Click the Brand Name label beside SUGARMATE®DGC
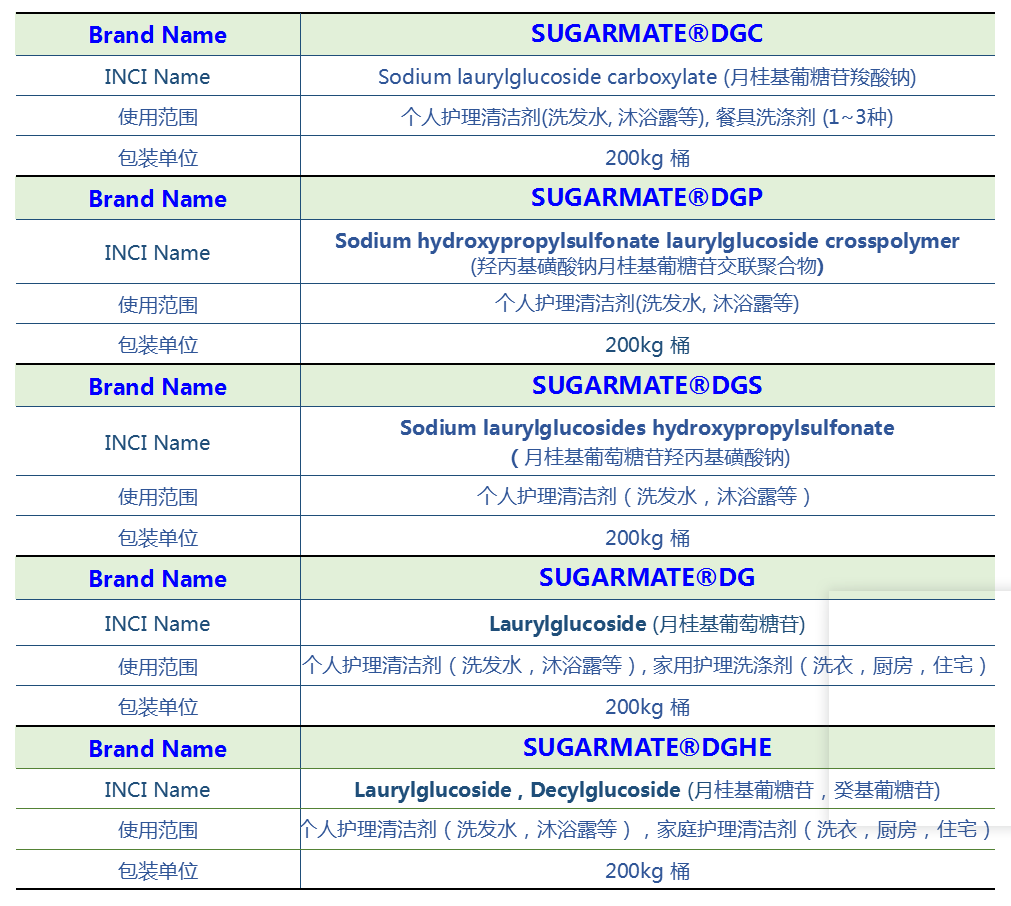The image size is (1011, 906). click(157, 35)
